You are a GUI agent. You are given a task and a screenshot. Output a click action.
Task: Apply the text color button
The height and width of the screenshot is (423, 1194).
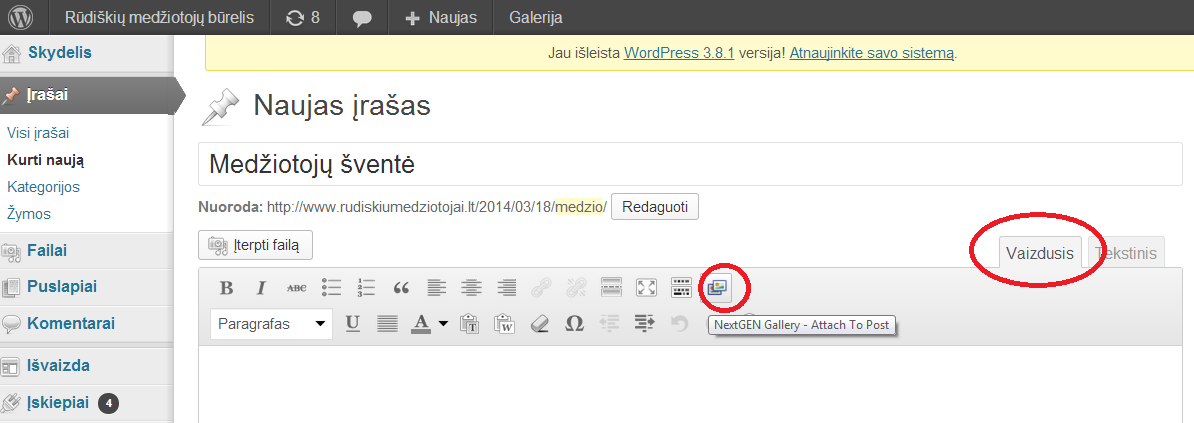[x=421, y=324]
